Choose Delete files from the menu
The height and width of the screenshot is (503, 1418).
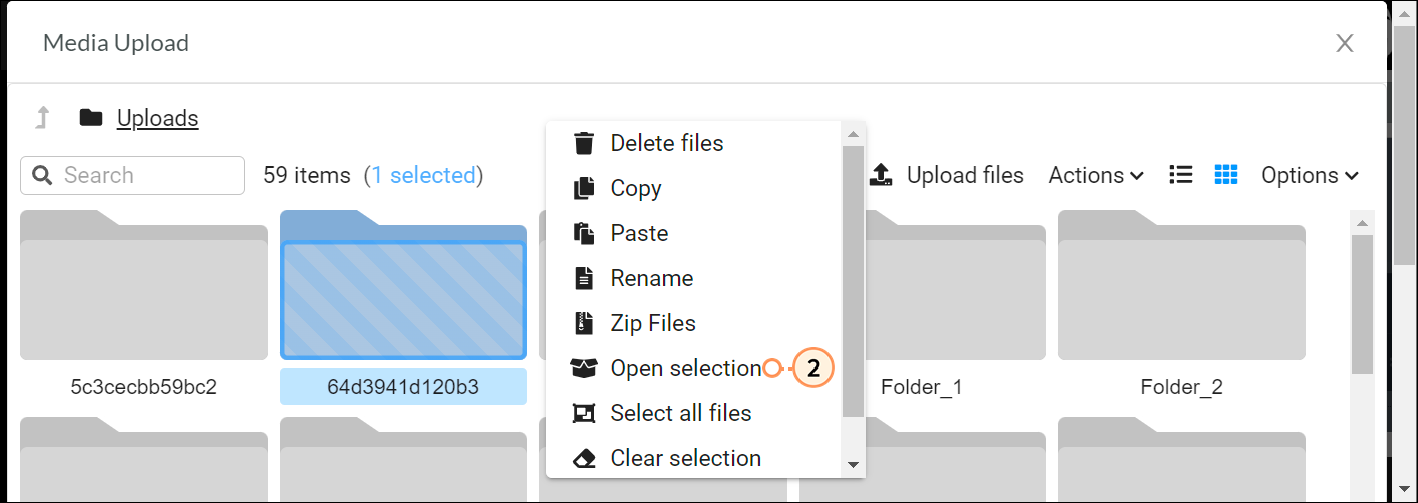[695, 143]
